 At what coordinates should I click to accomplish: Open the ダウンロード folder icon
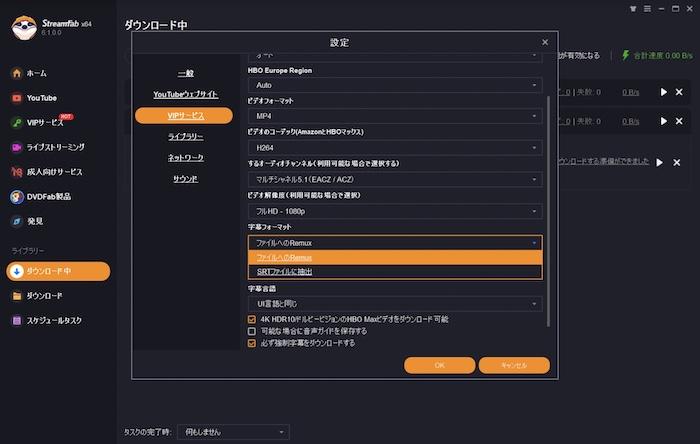tap(17, 296)
